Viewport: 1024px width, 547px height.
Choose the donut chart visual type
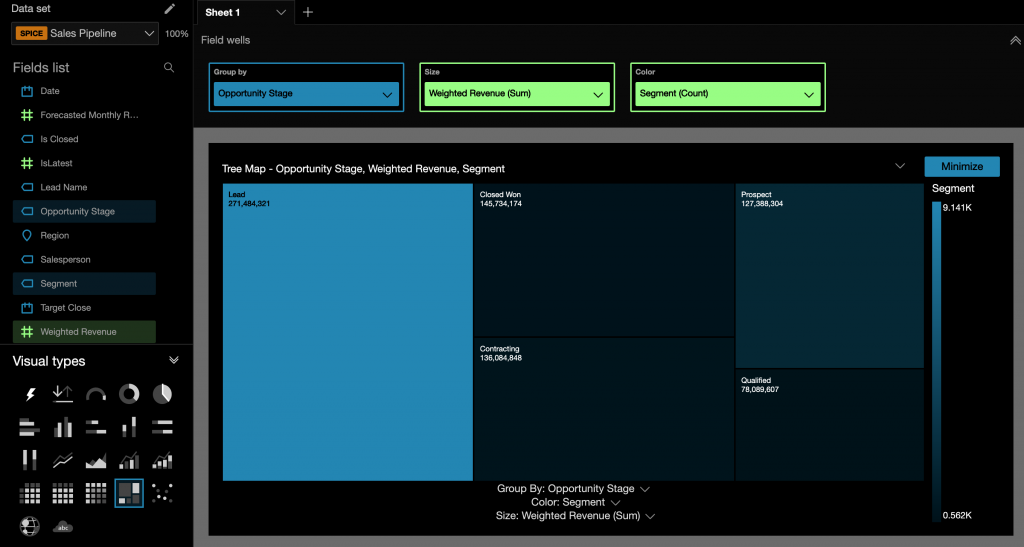point(129,394)
